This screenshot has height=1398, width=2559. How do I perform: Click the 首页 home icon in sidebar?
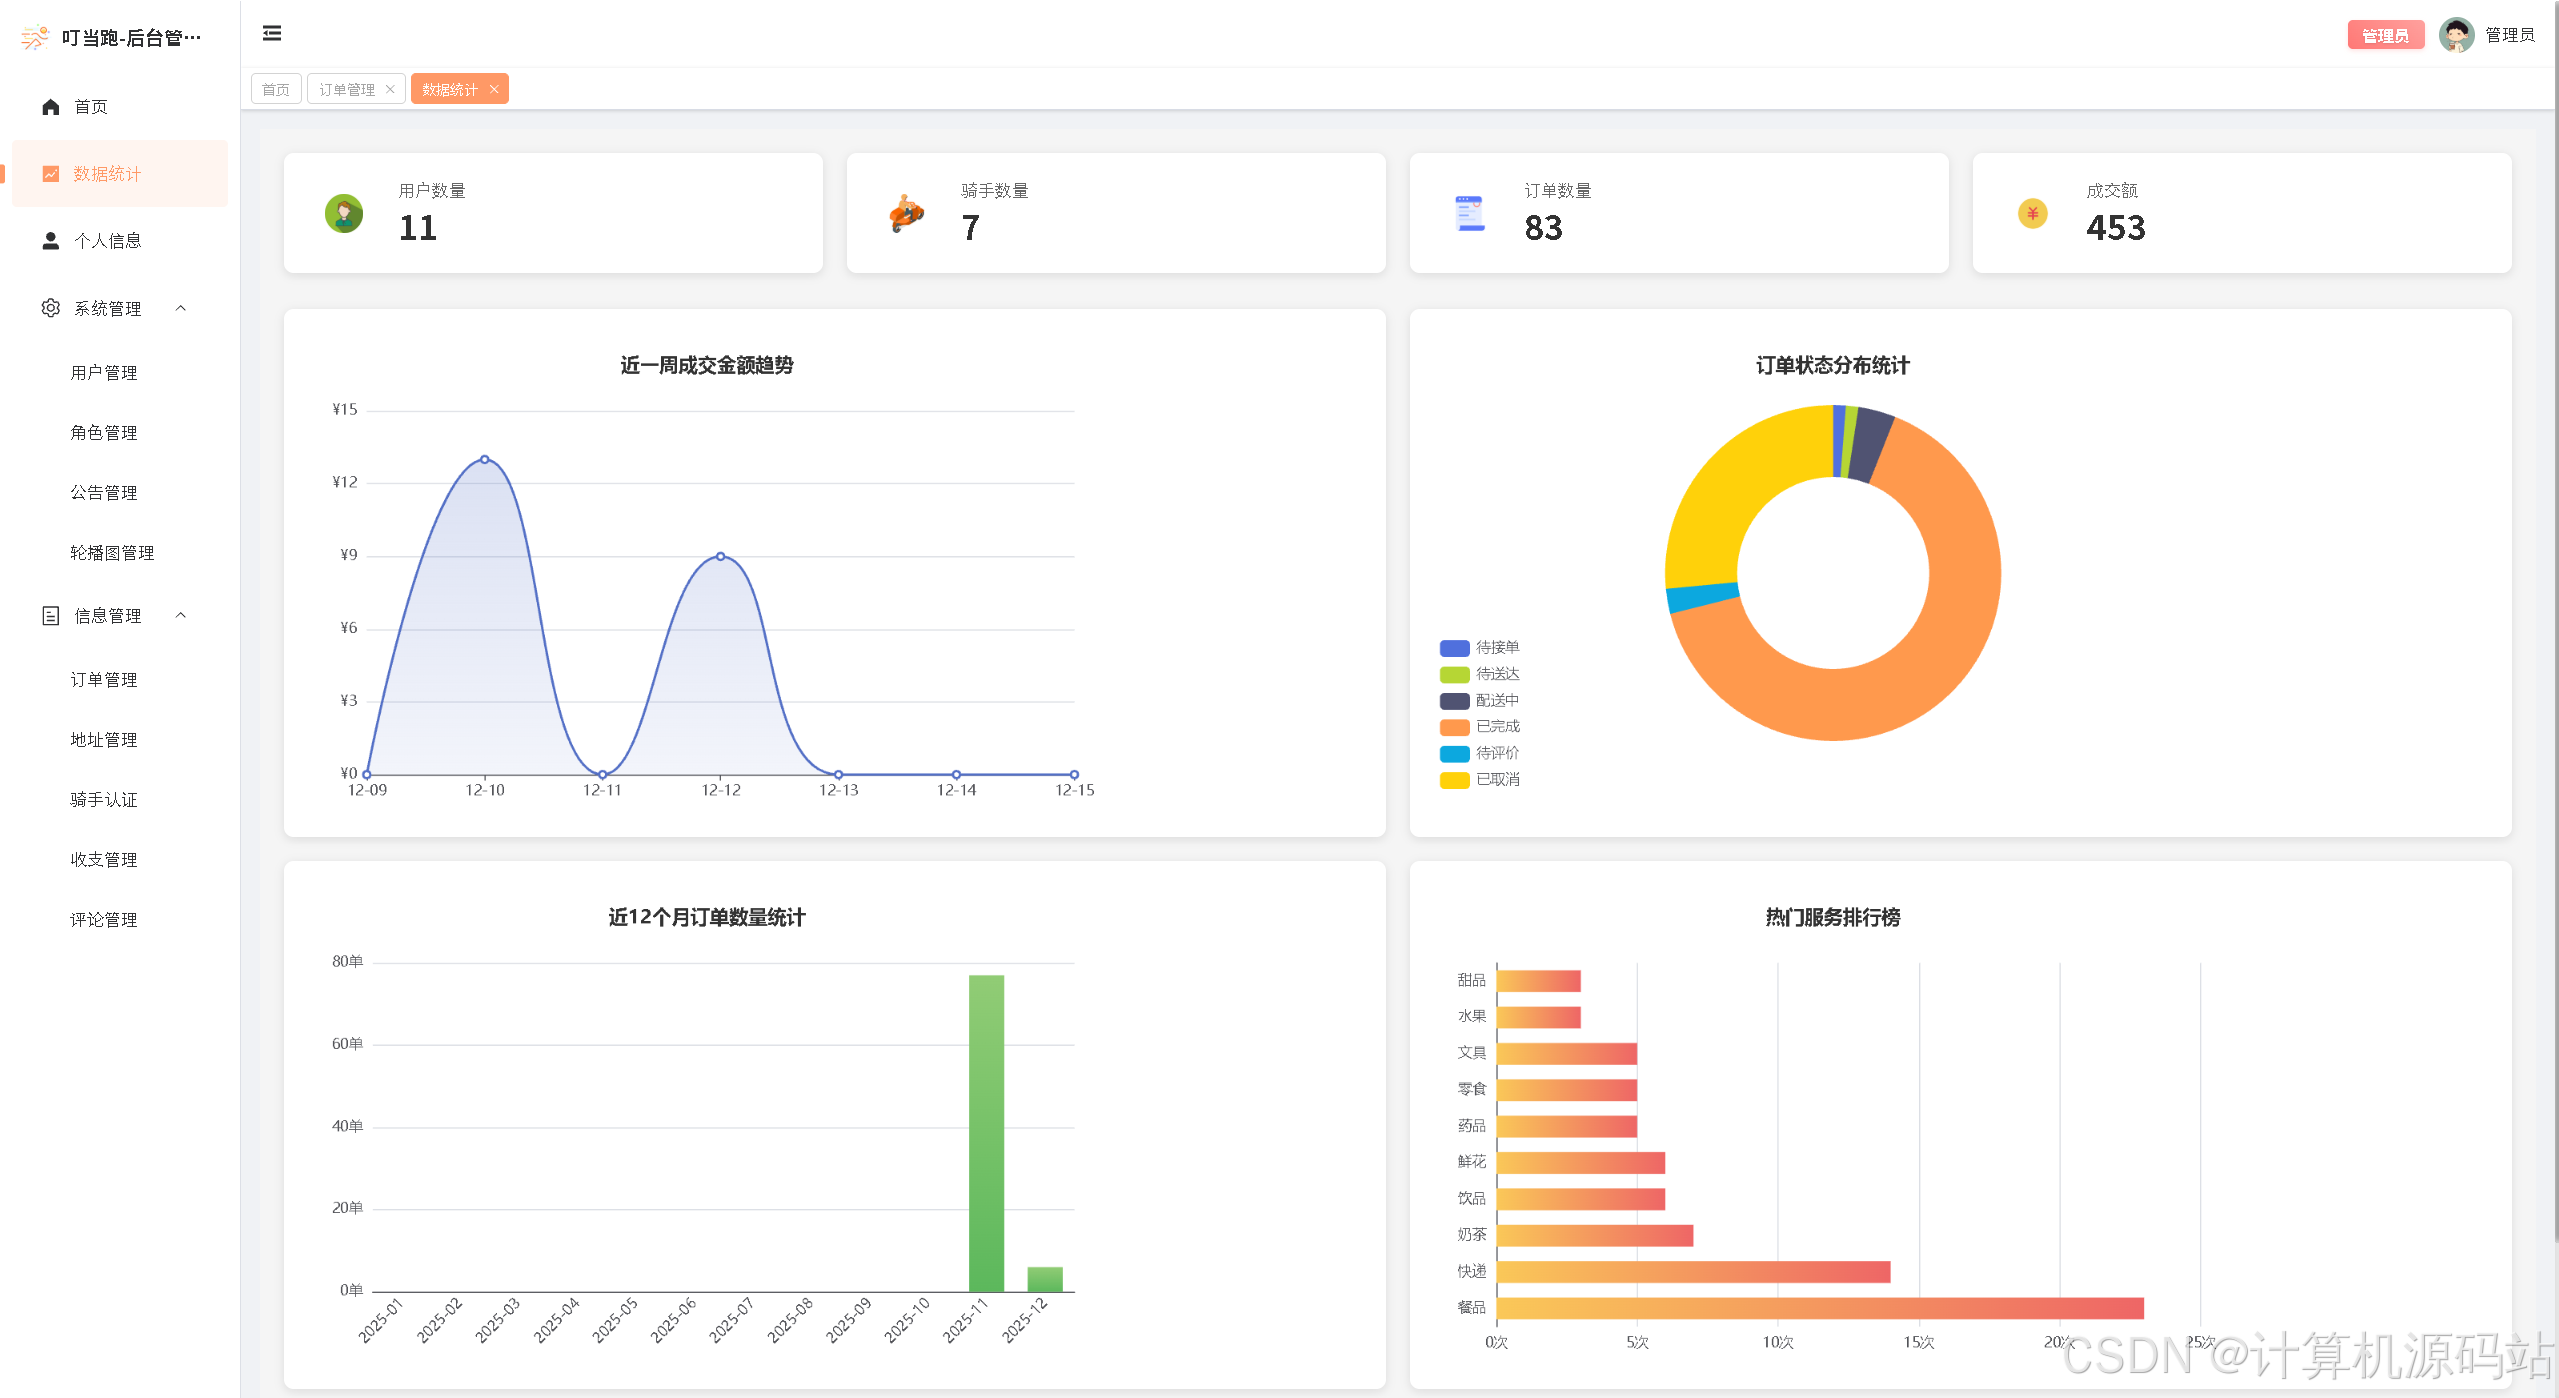[49, 106]
